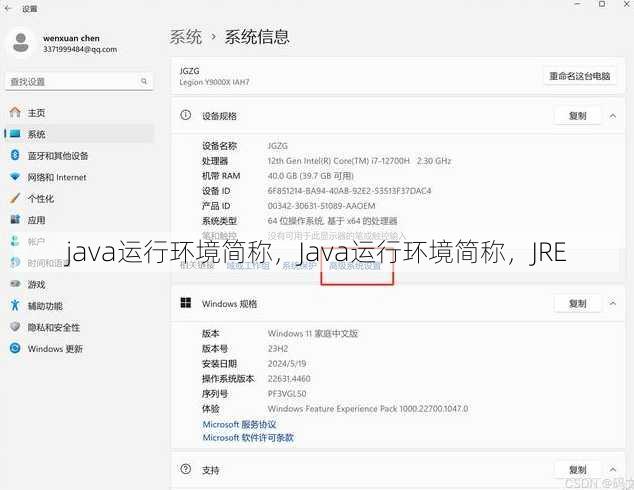Select 系统 in the settings sidebar

pyautogui.click(x=36, y=134)
